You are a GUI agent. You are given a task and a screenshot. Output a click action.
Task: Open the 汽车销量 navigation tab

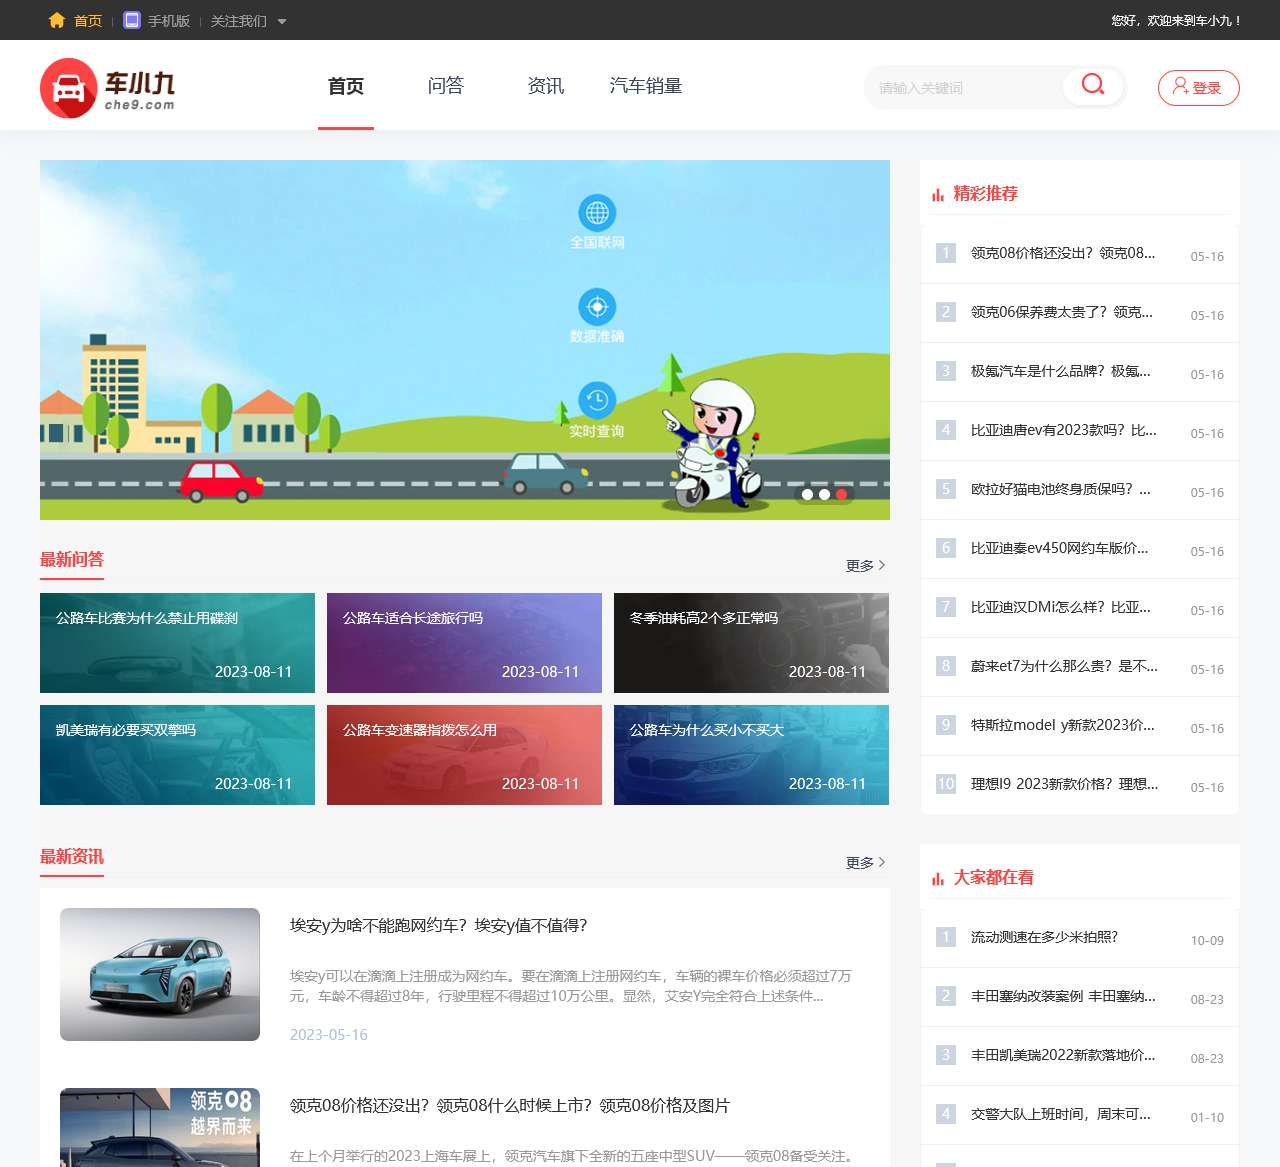pos(646,86)
